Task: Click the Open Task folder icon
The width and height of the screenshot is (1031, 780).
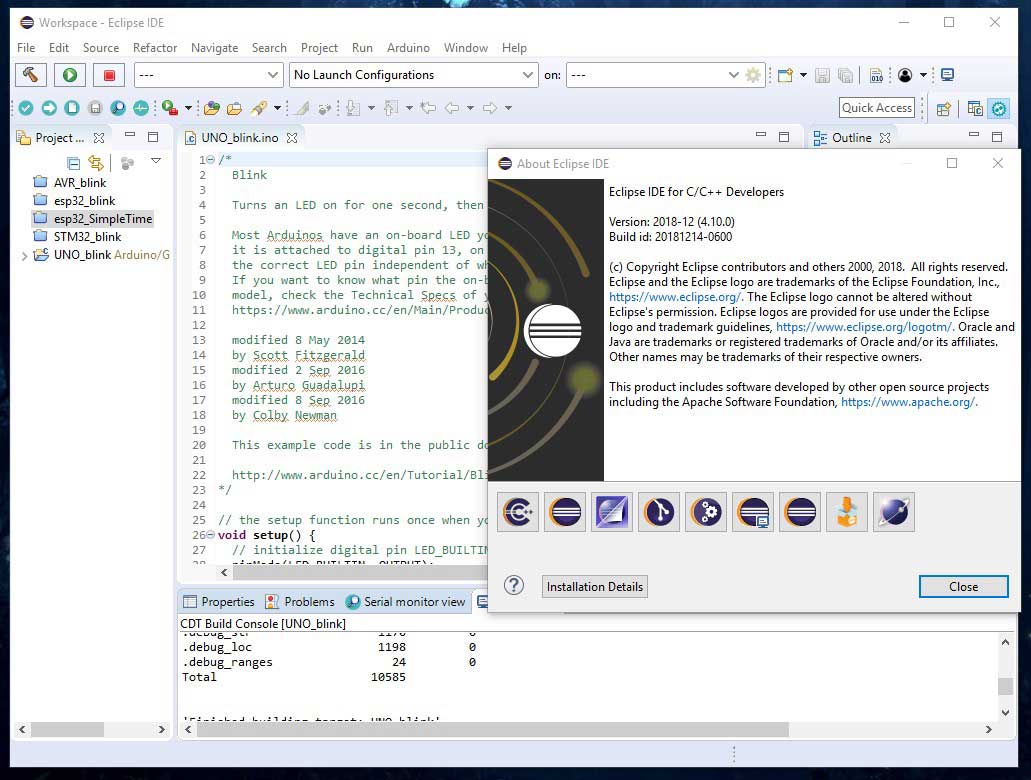Action: pyautogui.click(x=234, y=108)
